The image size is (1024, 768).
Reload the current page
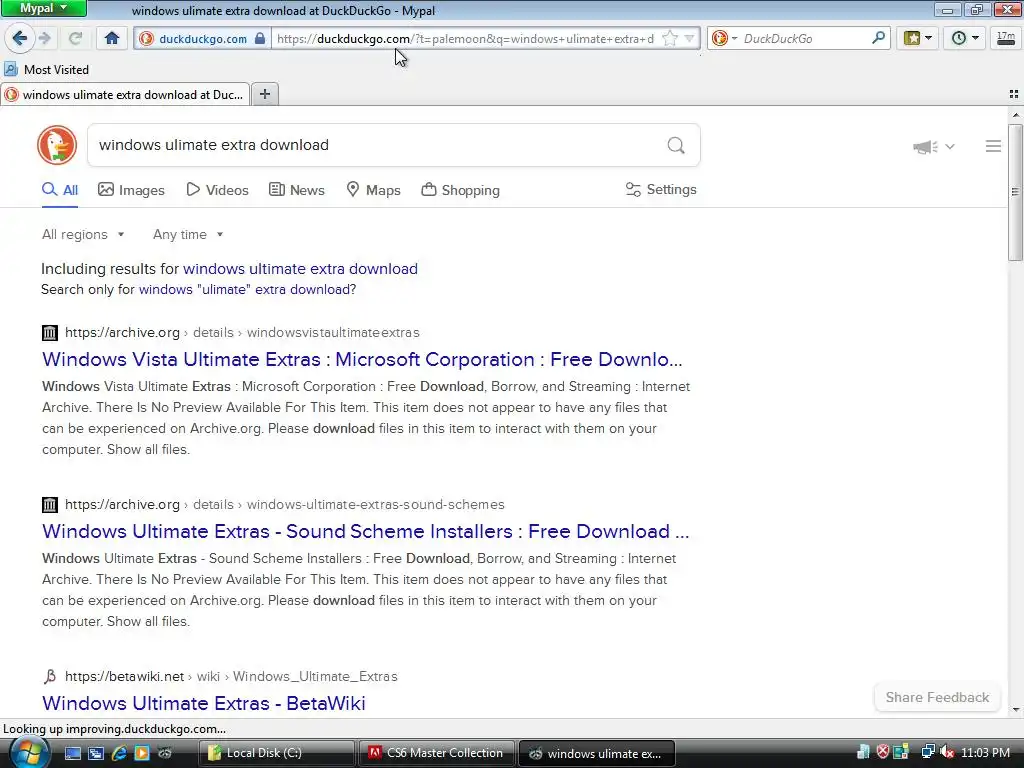(75, 39)
